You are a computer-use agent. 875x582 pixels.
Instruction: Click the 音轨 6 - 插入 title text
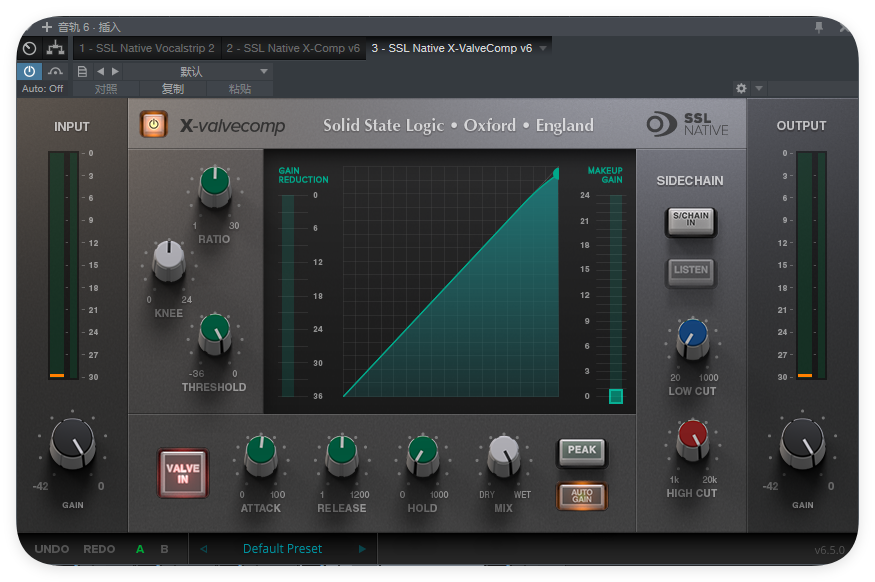click(89, 27)
